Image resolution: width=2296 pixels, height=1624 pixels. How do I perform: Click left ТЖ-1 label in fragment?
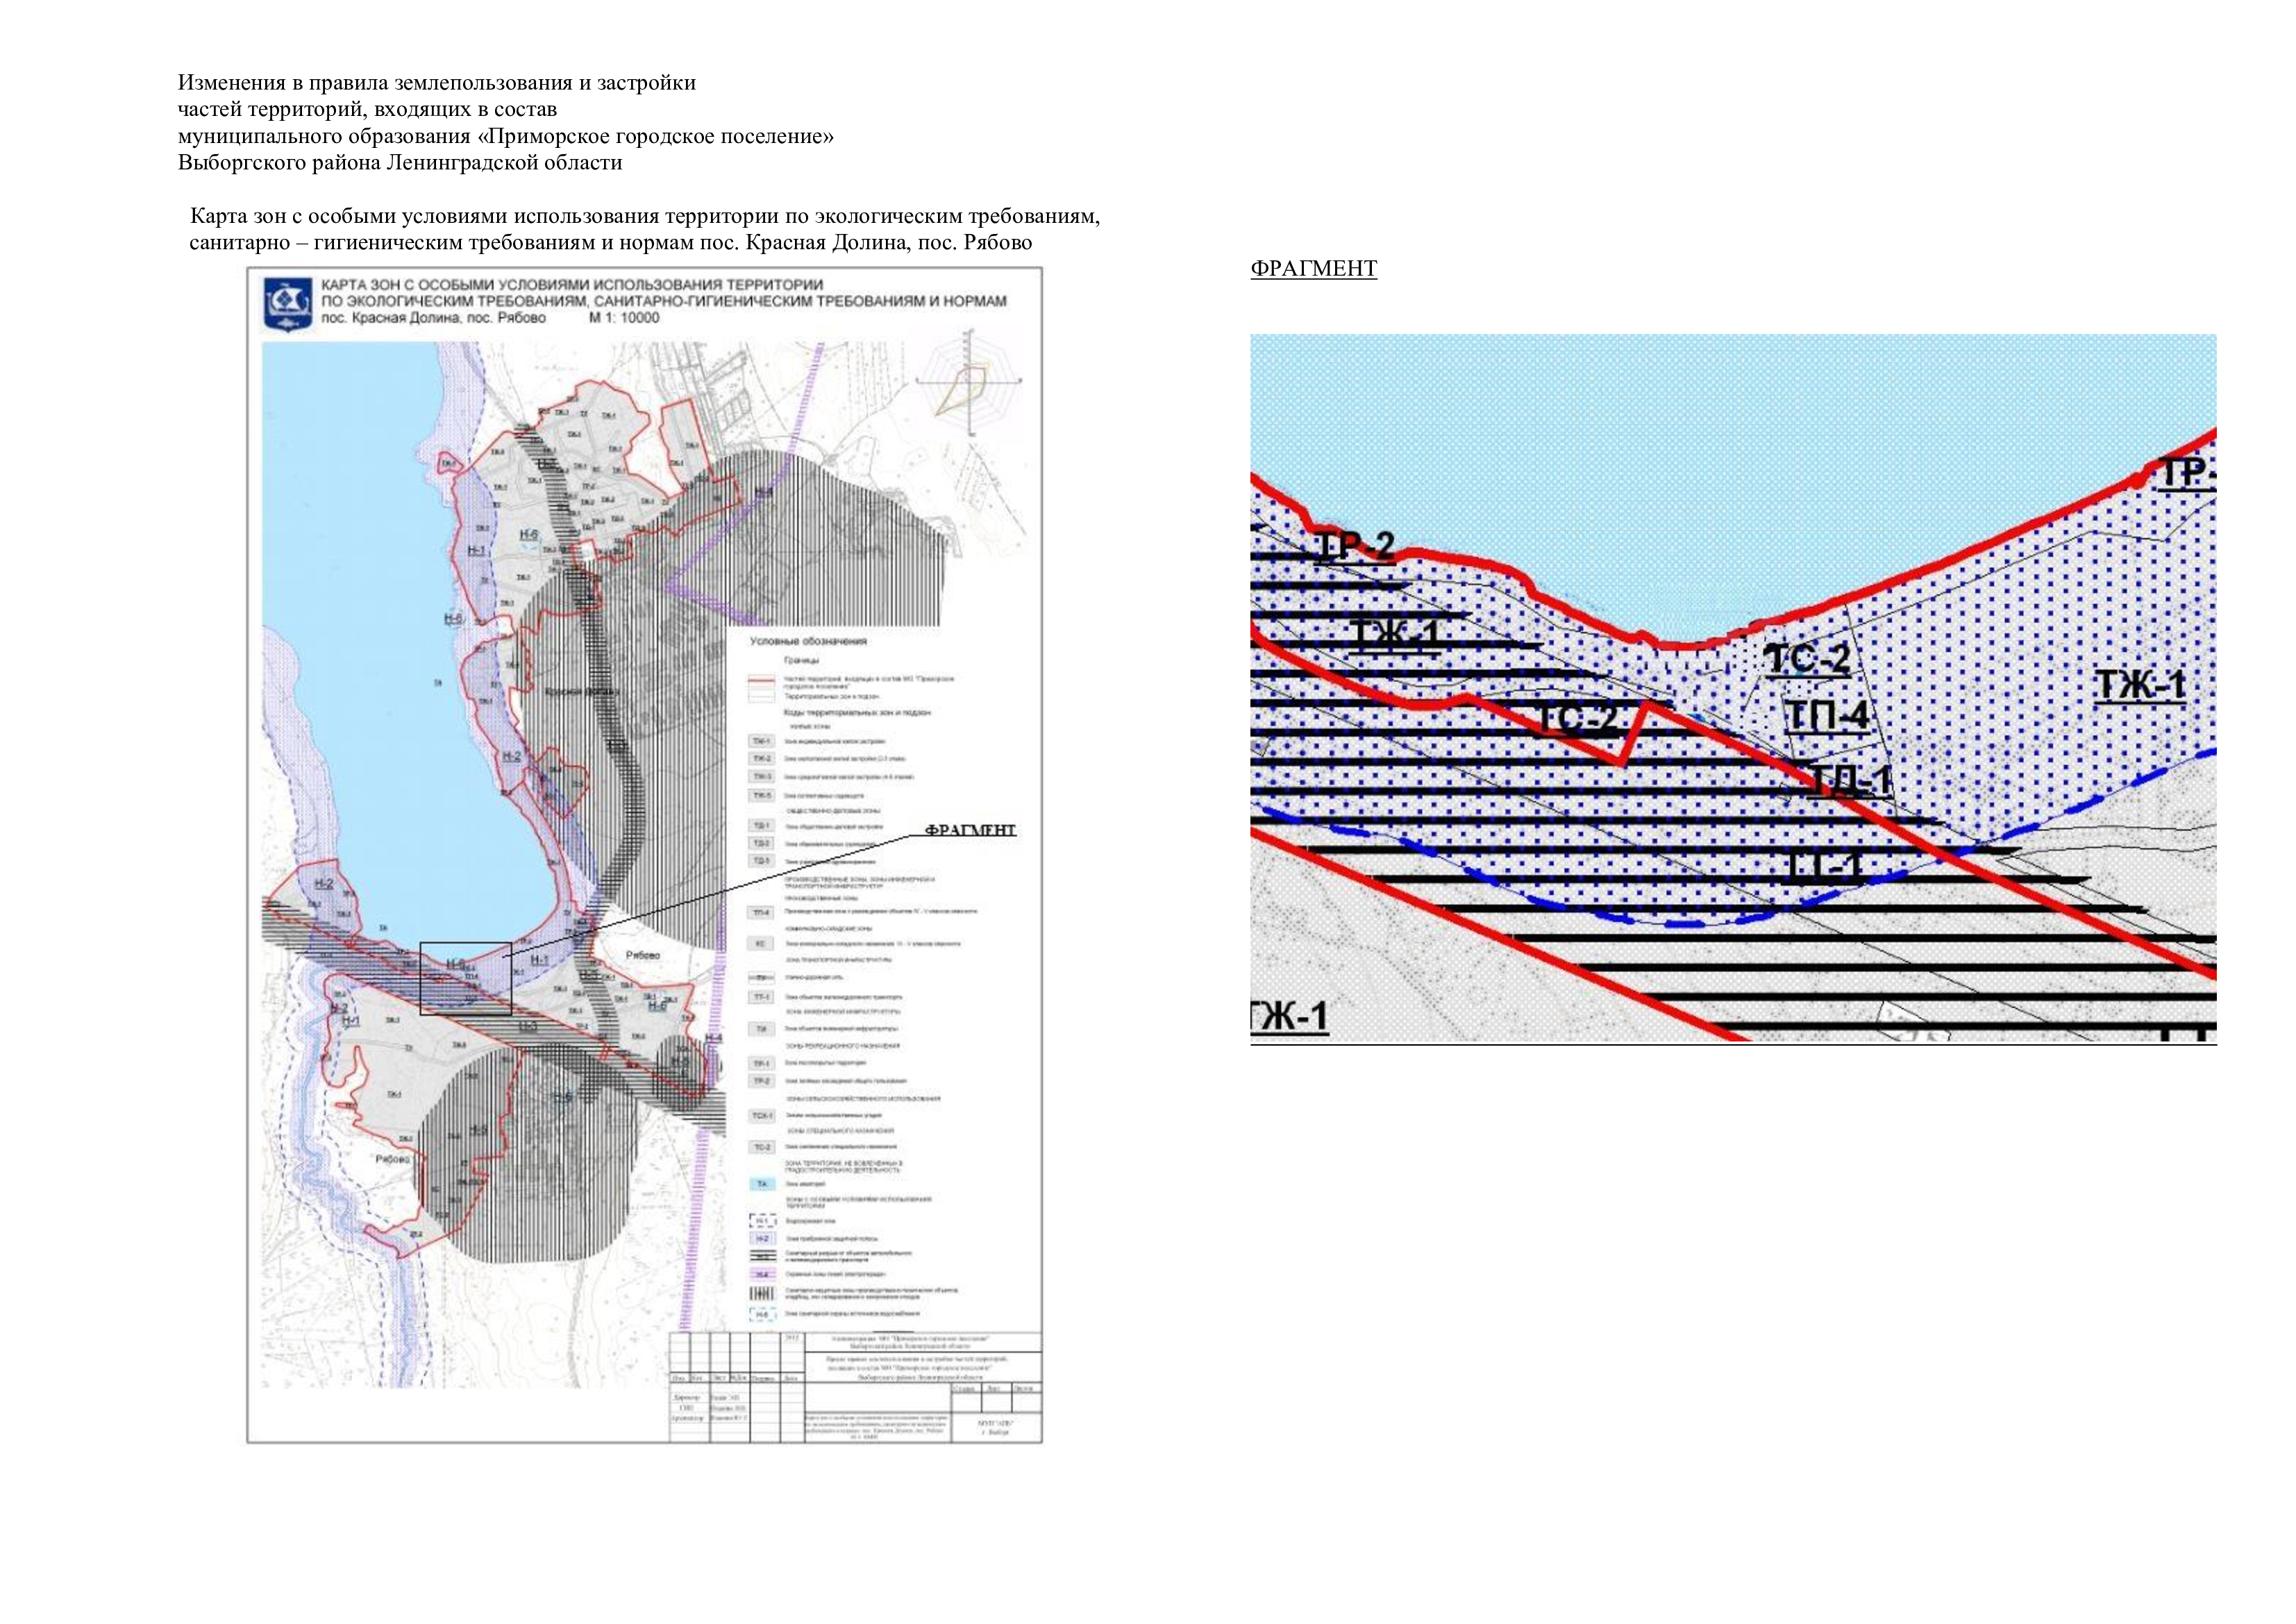click(x=1395, y=636)
